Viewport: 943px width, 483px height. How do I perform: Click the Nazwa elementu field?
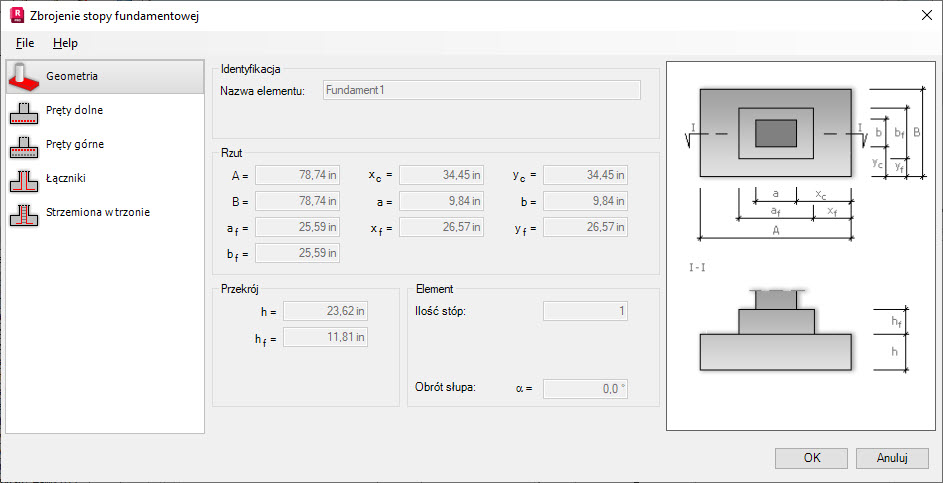pos(481,90)
